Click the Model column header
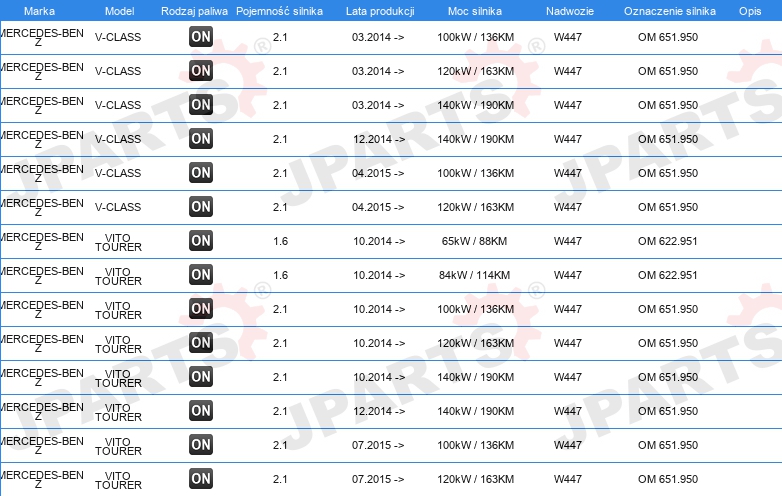The width and height of the screenshot is (782, 496). pyautogui.click(x=119, y=11)
